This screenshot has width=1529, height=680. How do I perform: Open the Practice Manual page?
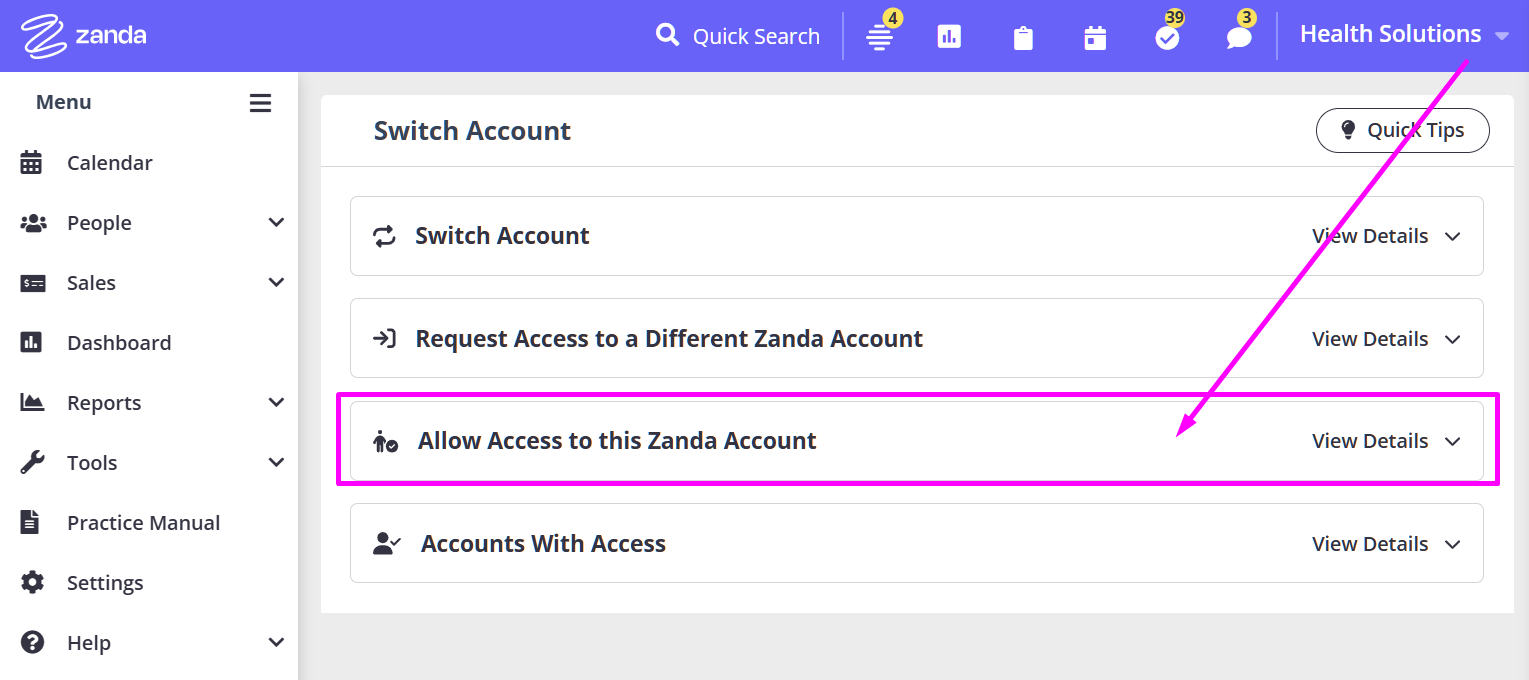143,523
